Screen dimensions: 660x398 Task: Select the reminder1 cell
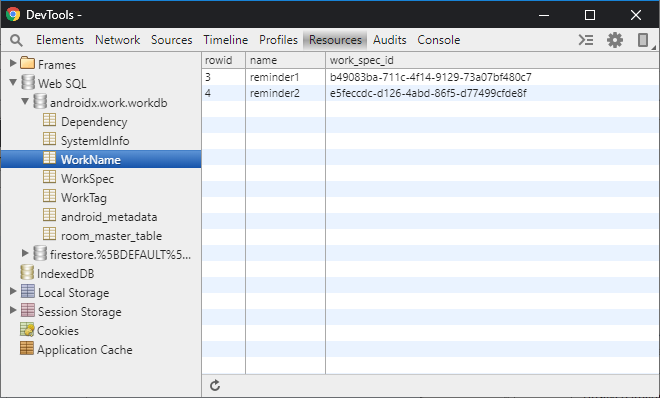point(285,77)
